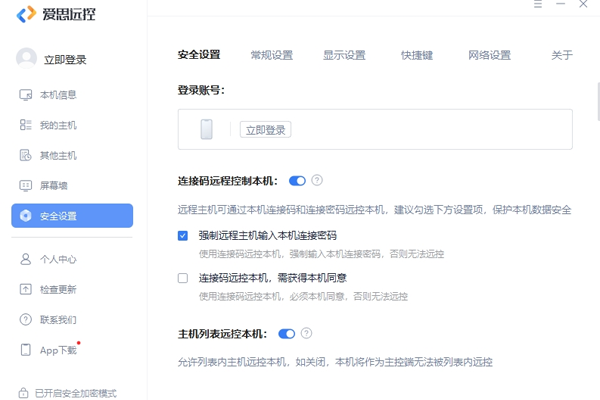600x400 pixels.
Task: Click the help icon beside 主机列表远控本机
Action: click(307, 333)
